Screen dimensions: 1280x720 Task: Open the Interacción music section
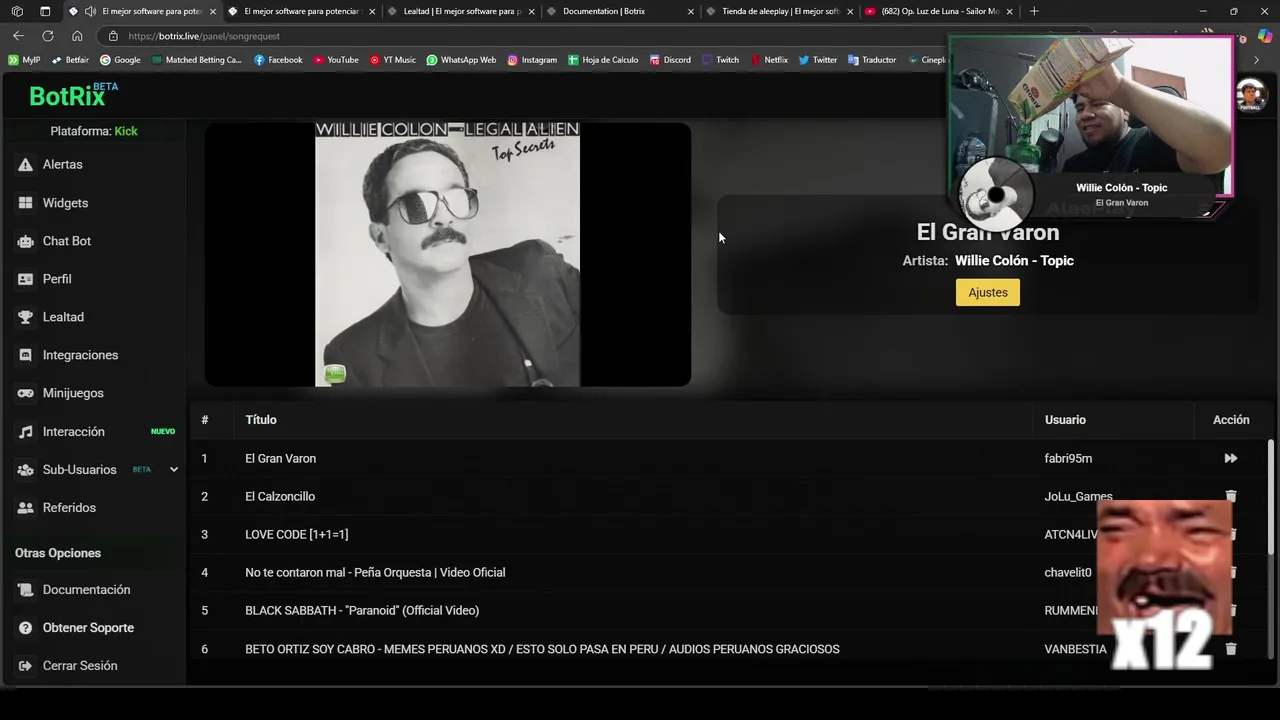73,432
